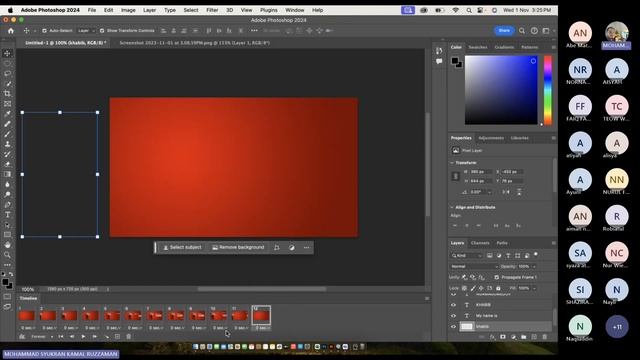The width and height of the screenshot is (640, 360).
Task: Collapse the Transform section in Properties
Action: point(452,162)
